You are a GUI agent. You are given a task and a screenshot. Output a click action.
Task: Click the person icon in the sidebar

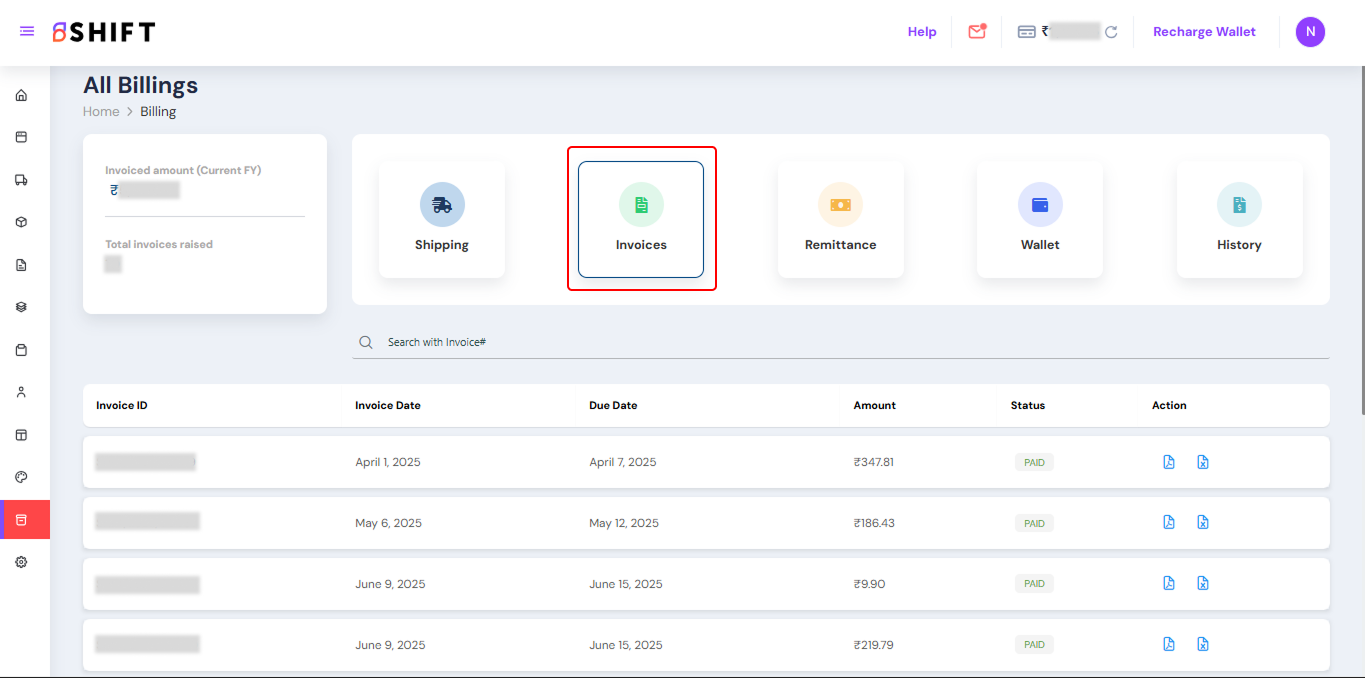coord(21,392)
